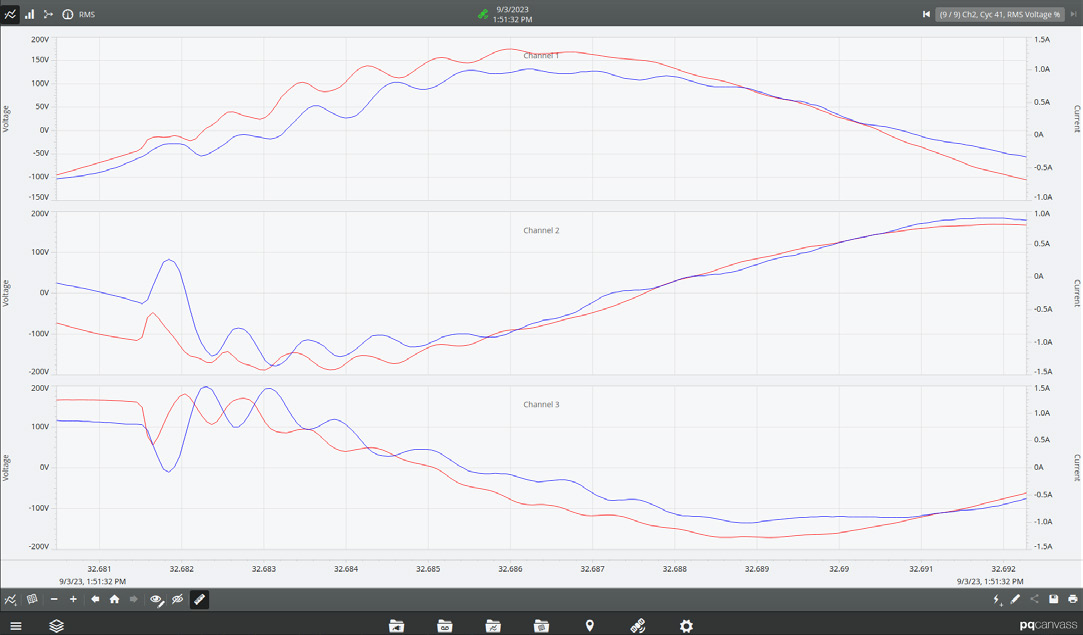The image size is (1083, 635).
Task: Click the zoom in plus button
Action: point(73,600)
